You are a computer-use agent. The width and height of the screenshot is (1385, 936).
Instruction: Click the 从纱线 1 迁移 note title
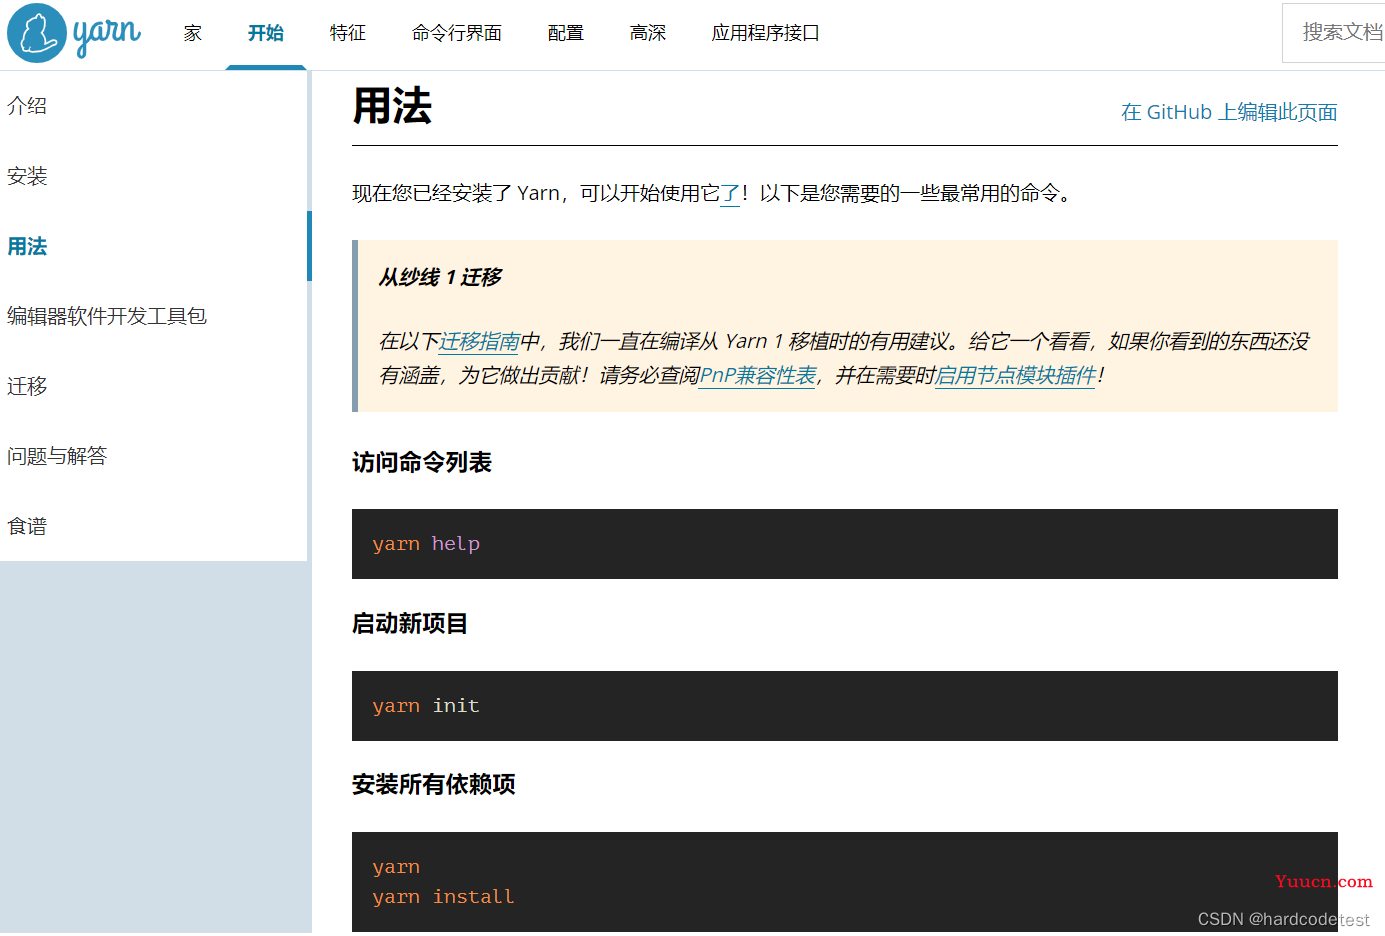(x=440, y=277)
